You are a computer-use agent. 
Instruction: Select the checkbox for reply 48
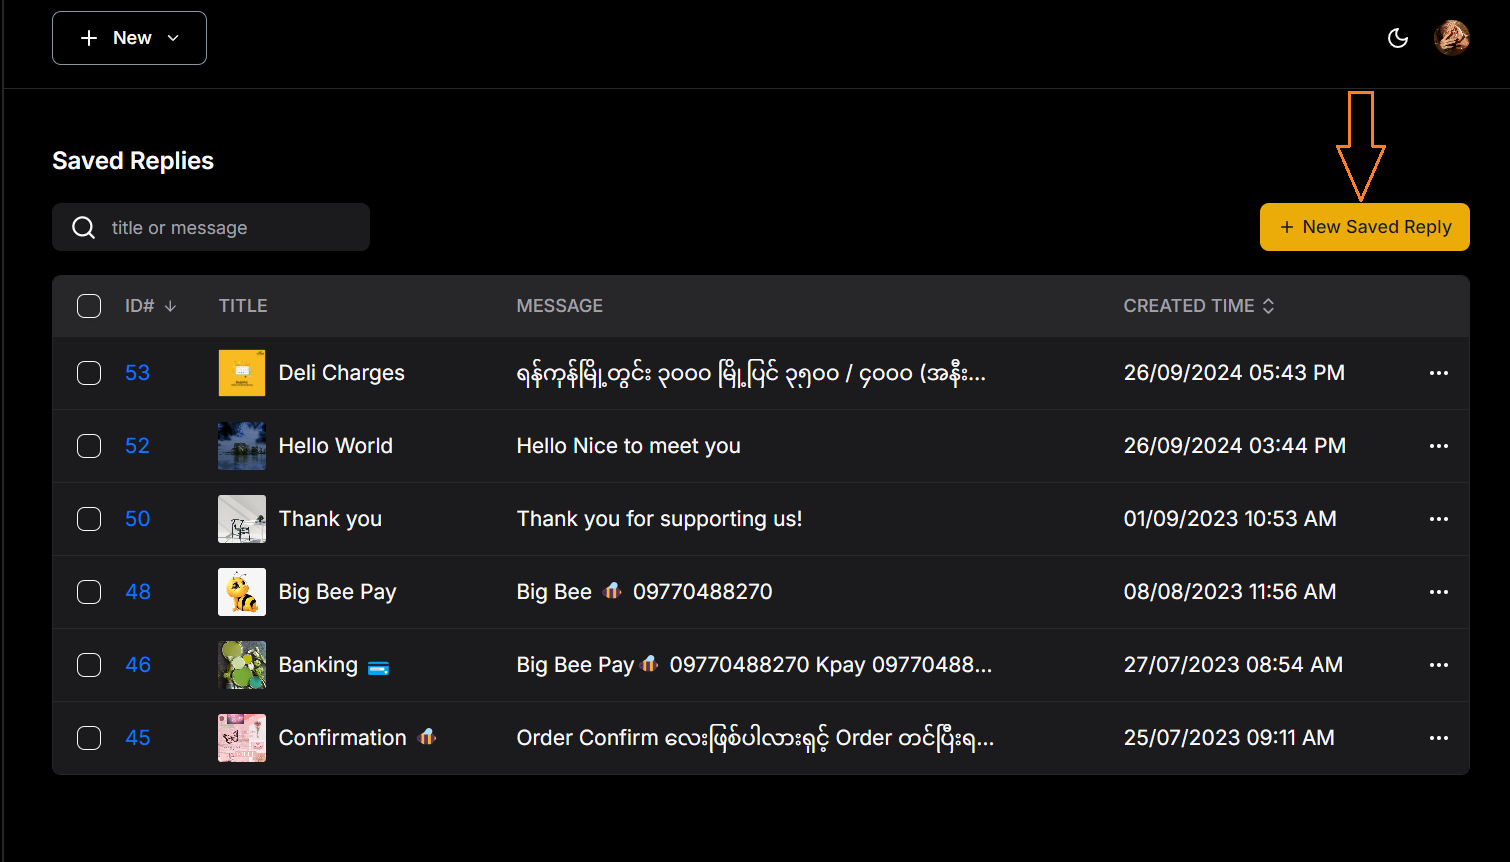click(x=89, y=592)
